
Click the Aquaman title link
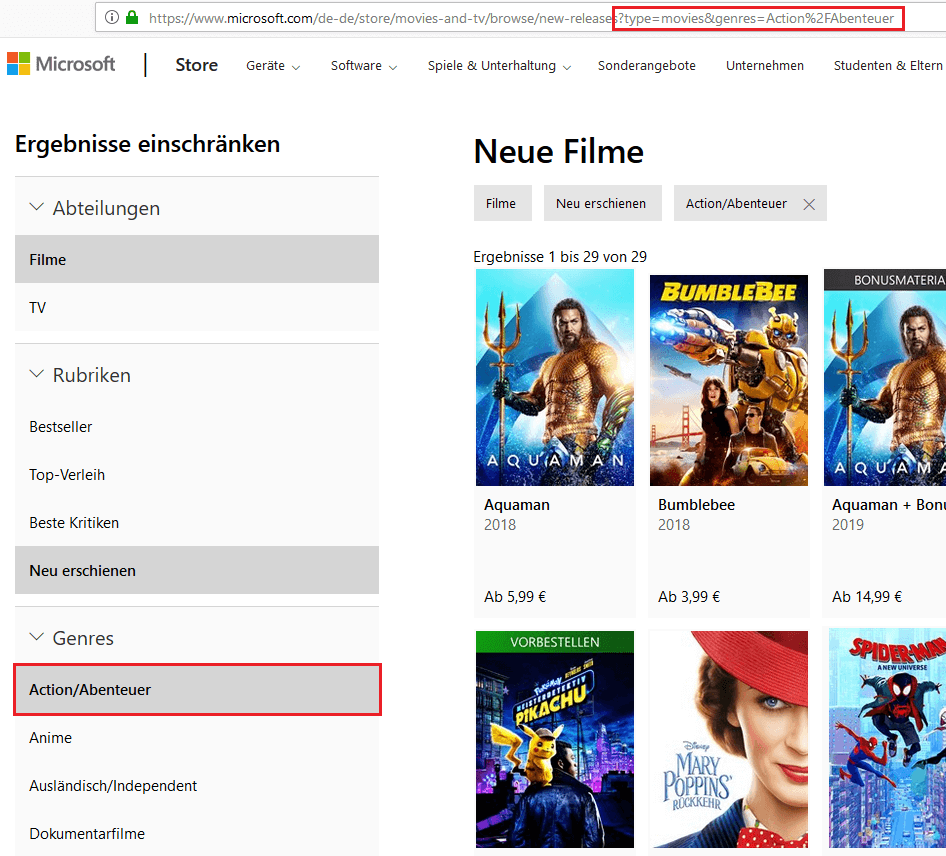pyautogui.click(x=516, y=504)
